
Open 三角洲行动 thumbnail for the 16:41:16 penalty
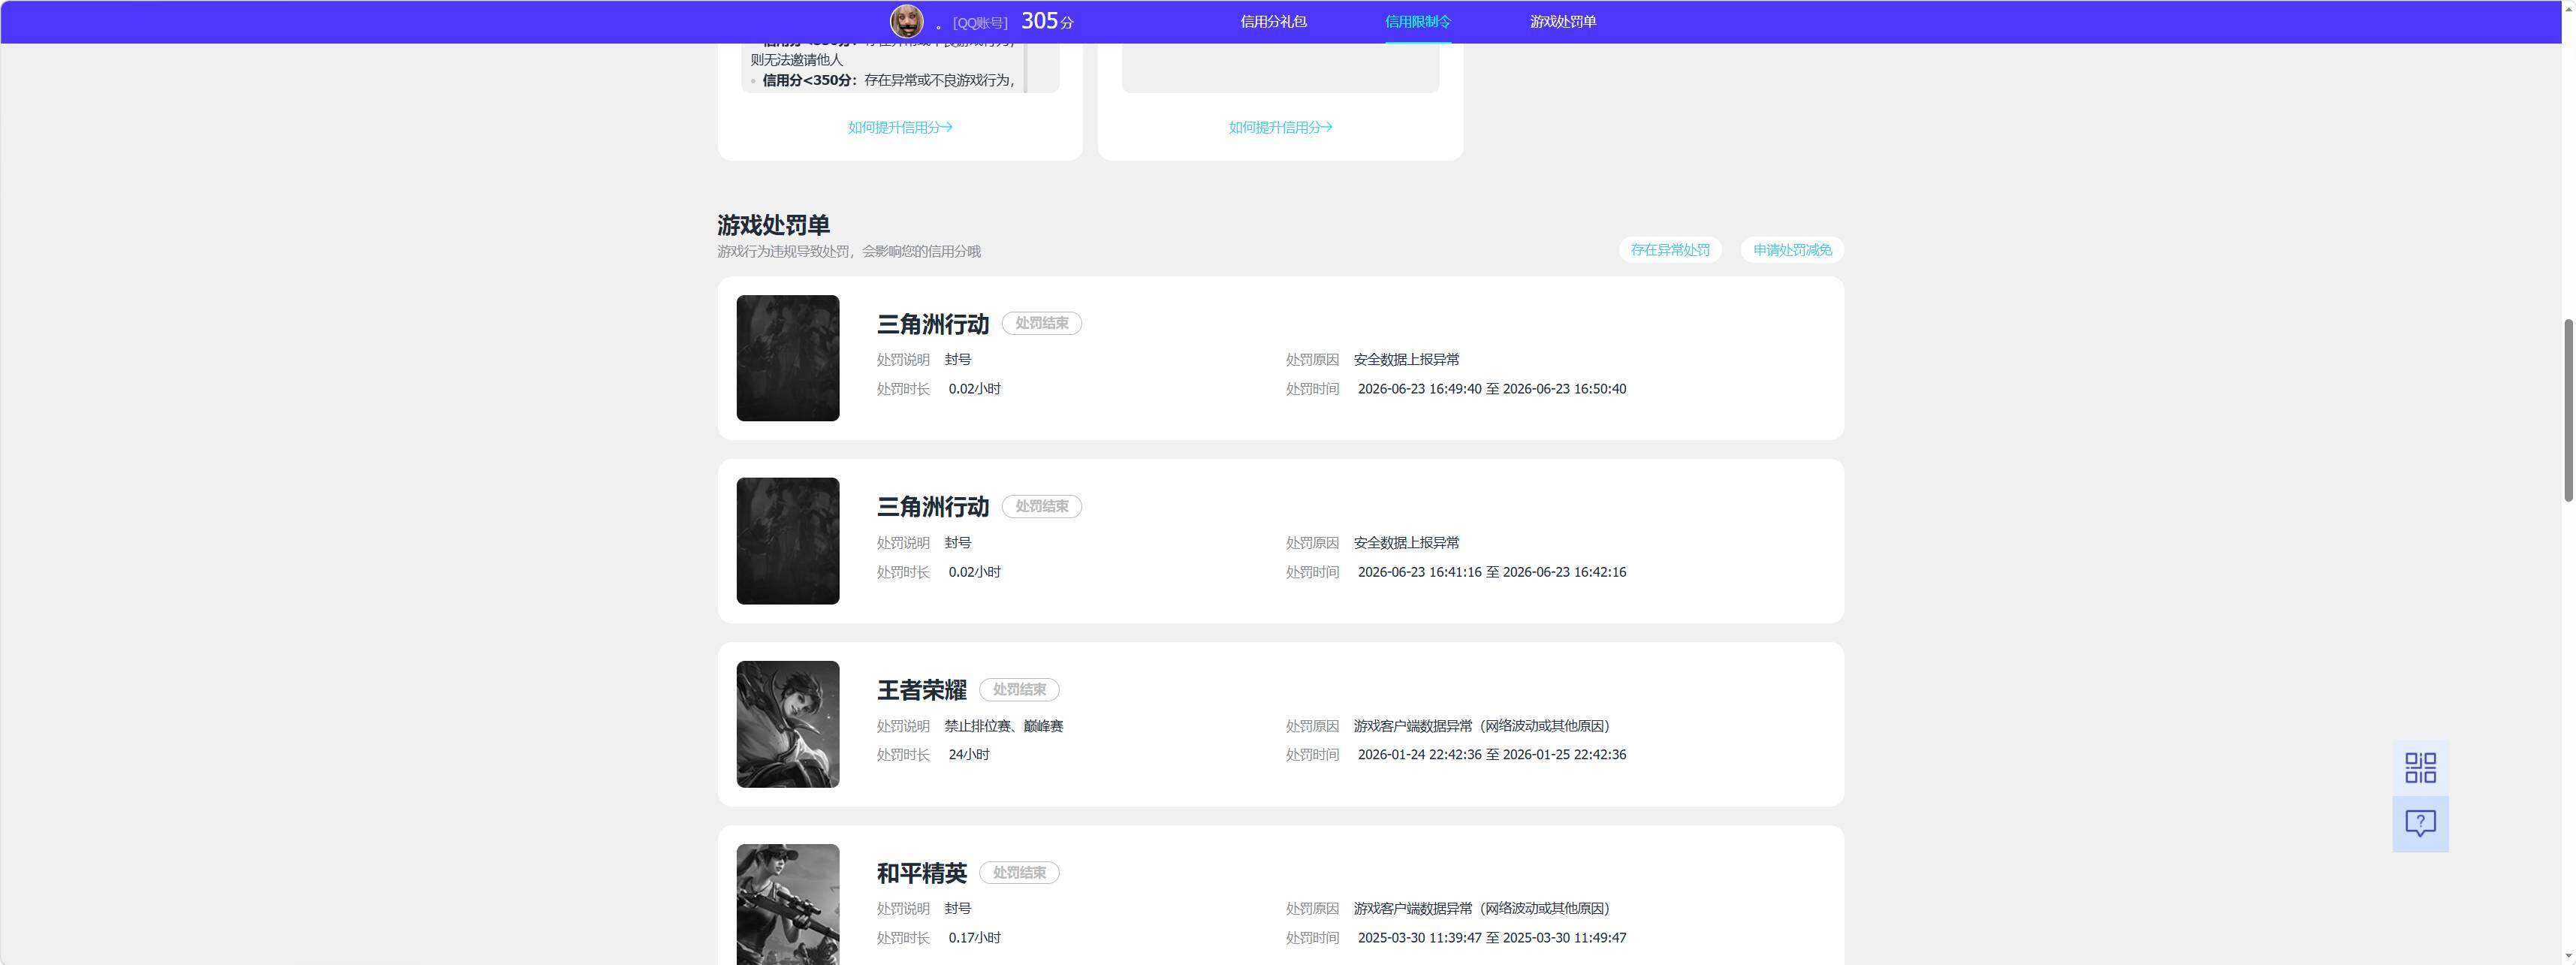pos(788,541)
